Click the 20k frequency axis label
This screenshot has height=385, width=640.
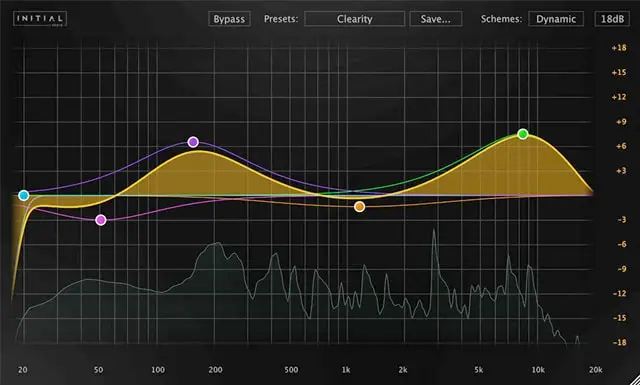[596, 370]
